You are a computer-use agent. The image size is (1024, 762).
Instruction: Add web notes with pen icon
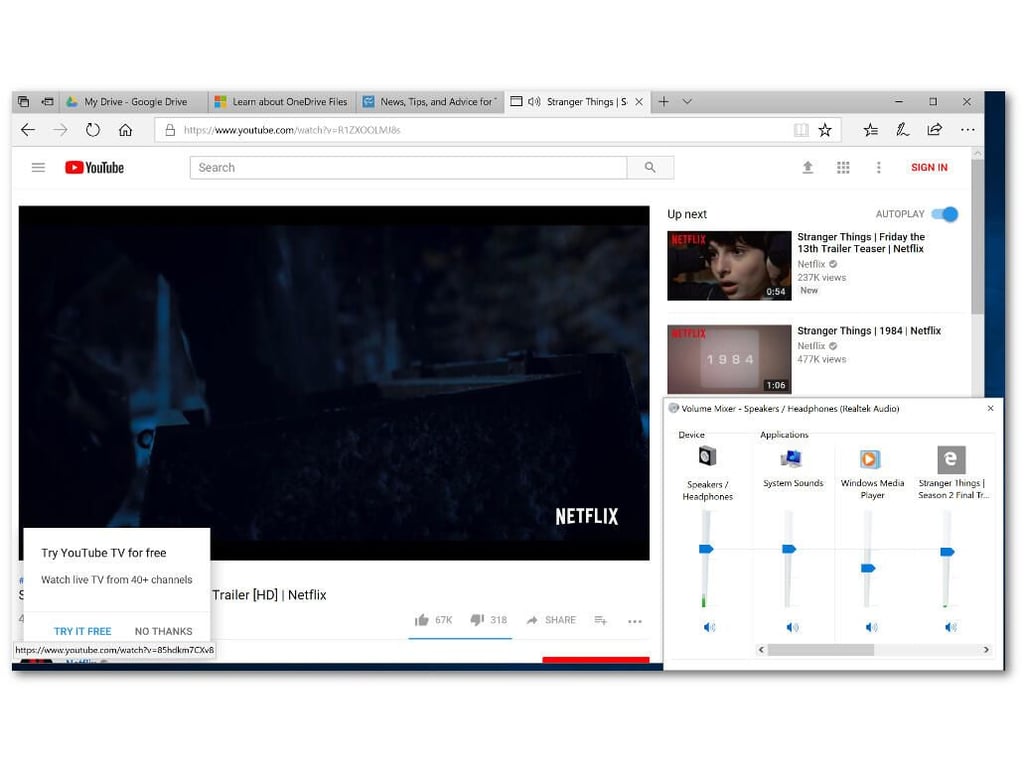[903, 130]
